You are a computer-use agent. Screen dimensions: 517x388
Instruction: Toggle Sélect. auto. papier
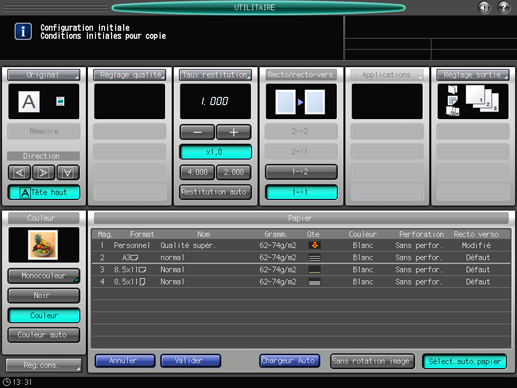pyautogui.click(x=464, y=361)
